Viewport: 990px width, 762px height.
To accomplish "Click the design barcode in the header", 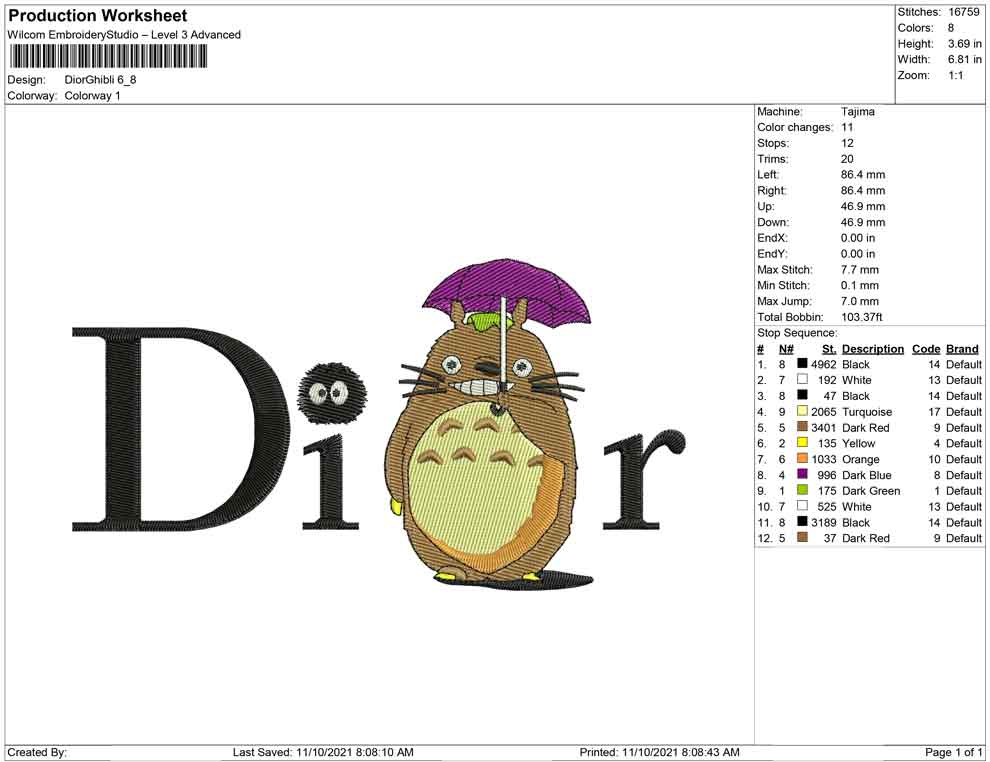I will tap(108, 57).
